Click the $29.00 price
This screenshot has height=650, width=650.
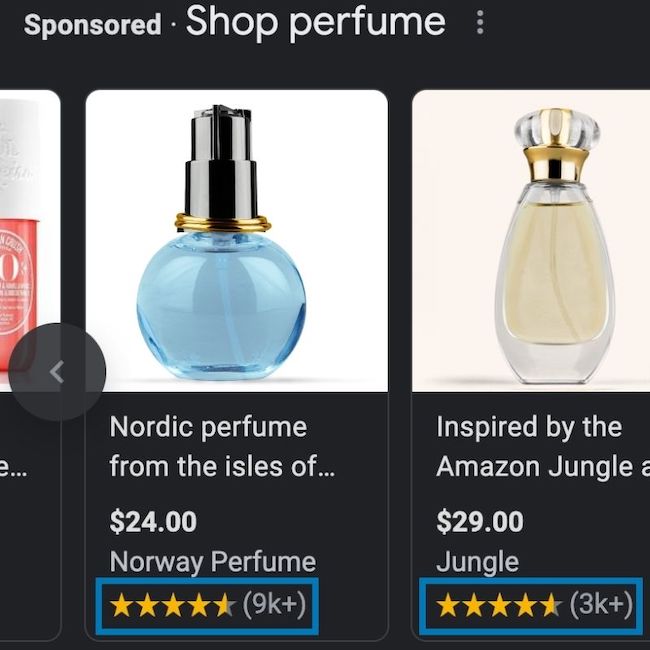480,521
